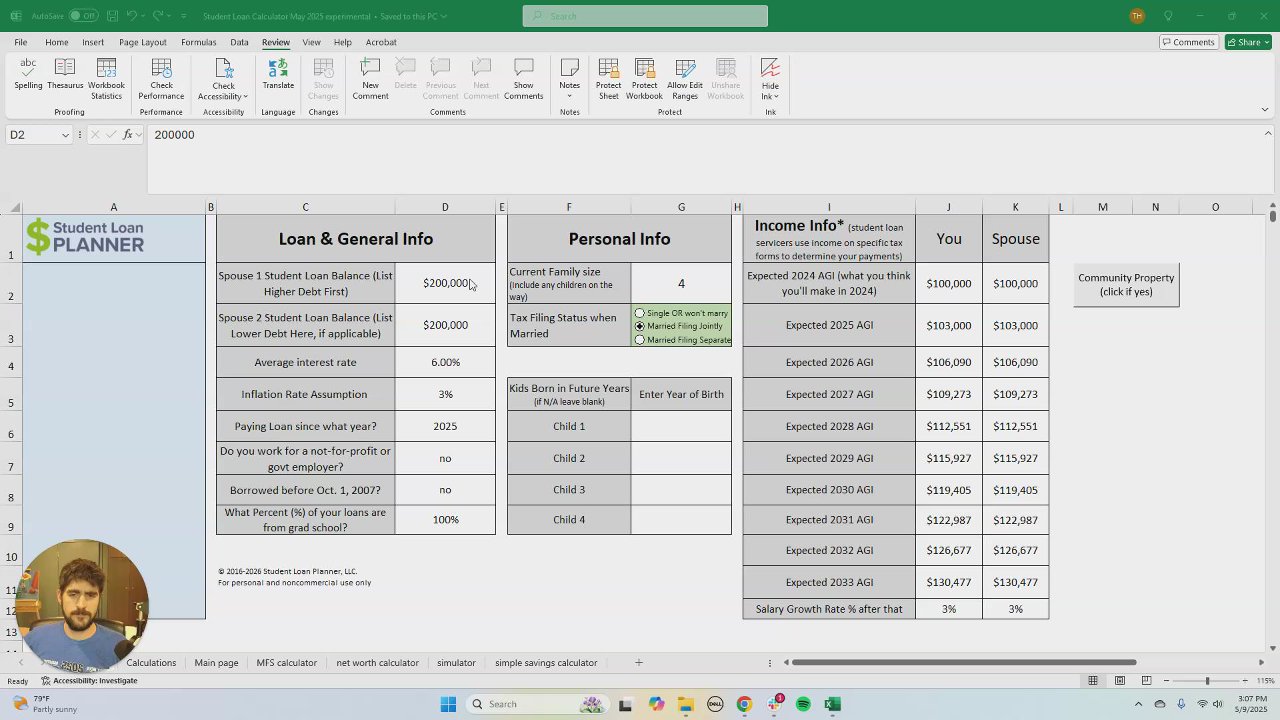Click the Redo arrow in title bar
1280x720 pixels.
coord(158,16)
